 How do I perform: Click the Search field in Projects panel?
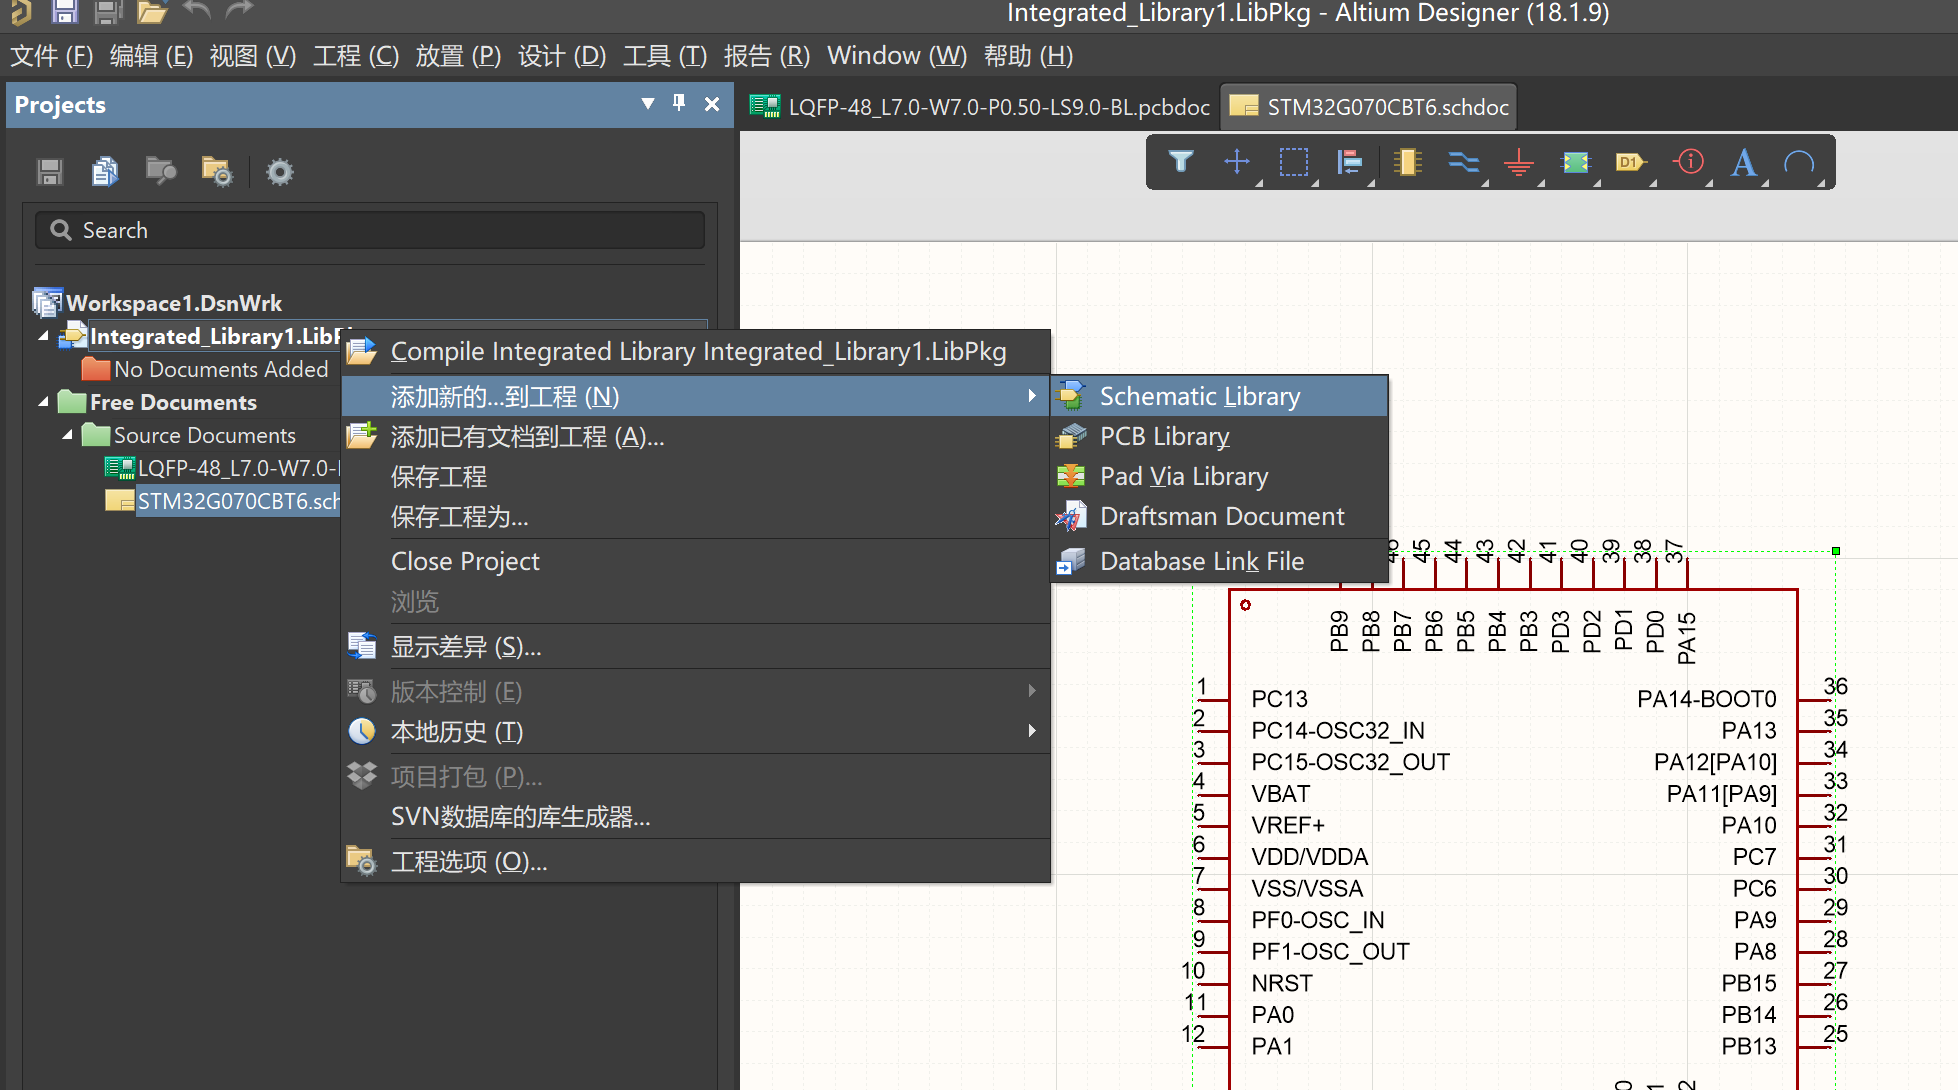point(370,230)
